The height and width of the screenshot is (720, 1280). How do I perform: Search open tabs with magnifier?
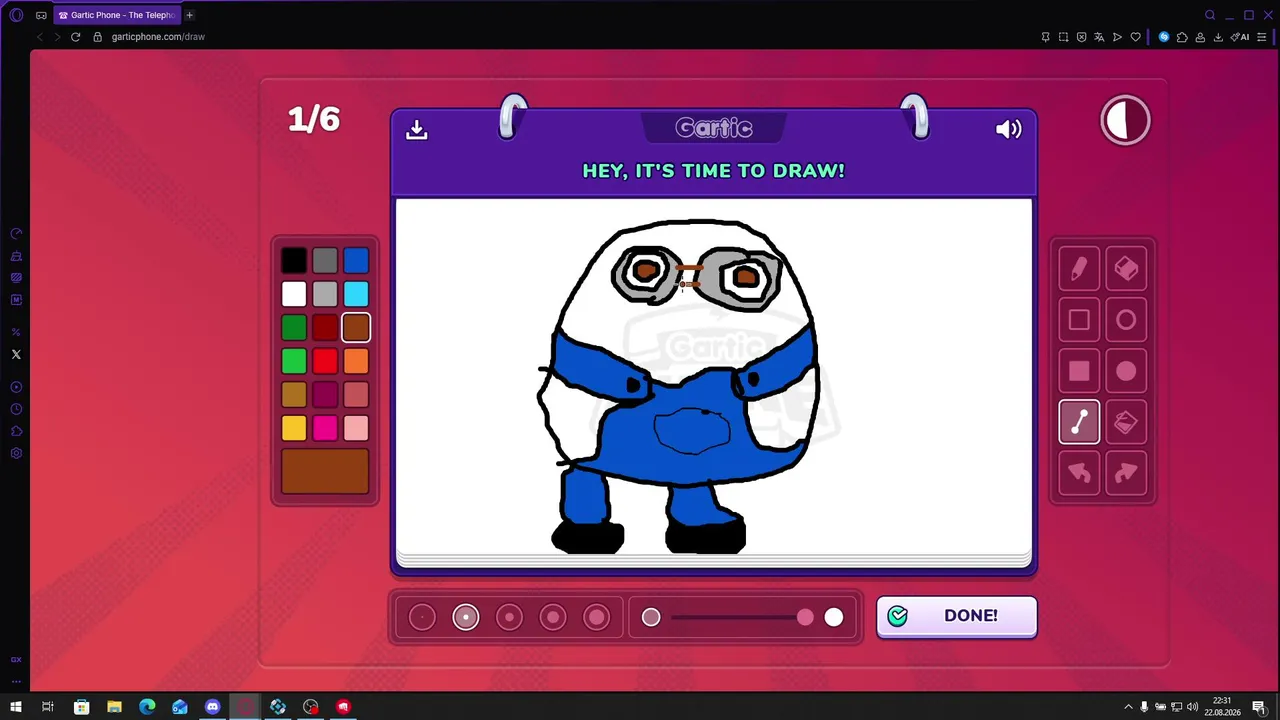[x=1210, y=15]
